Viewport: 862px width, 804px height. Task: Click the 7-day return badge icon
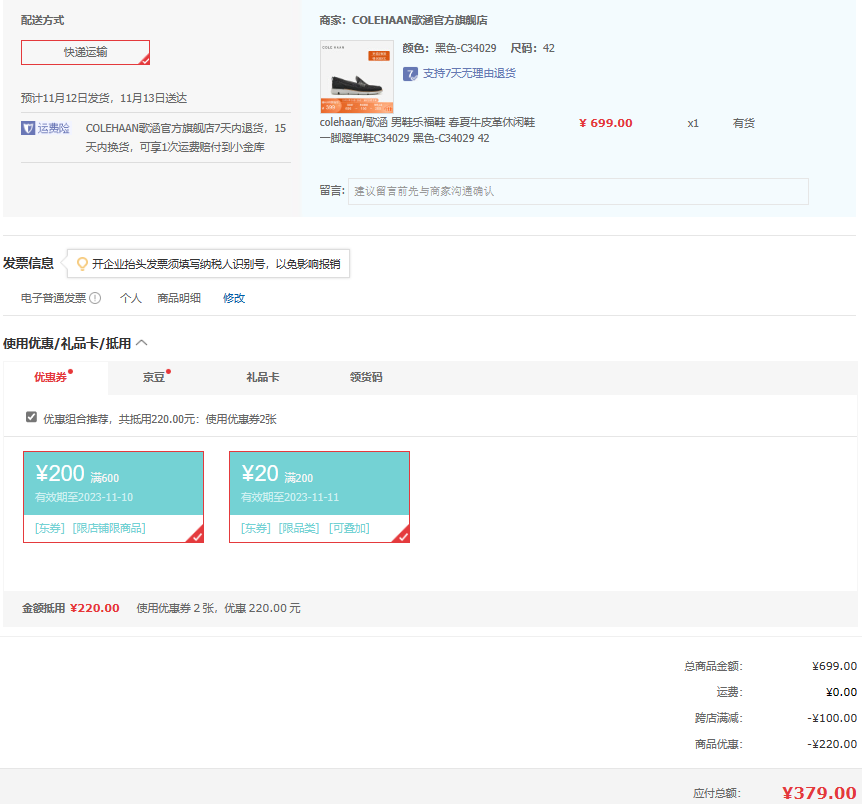(x=410, y=74)
